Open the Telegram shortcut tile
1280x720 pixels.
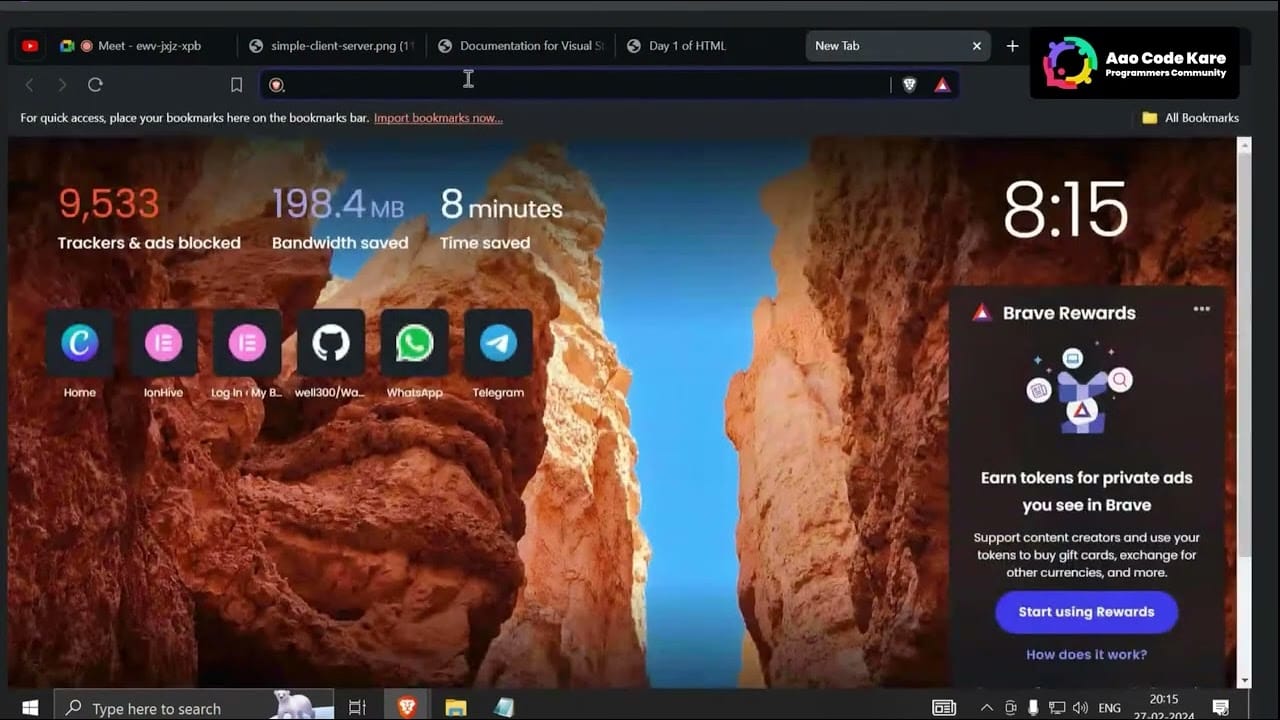tap(498, 343)
